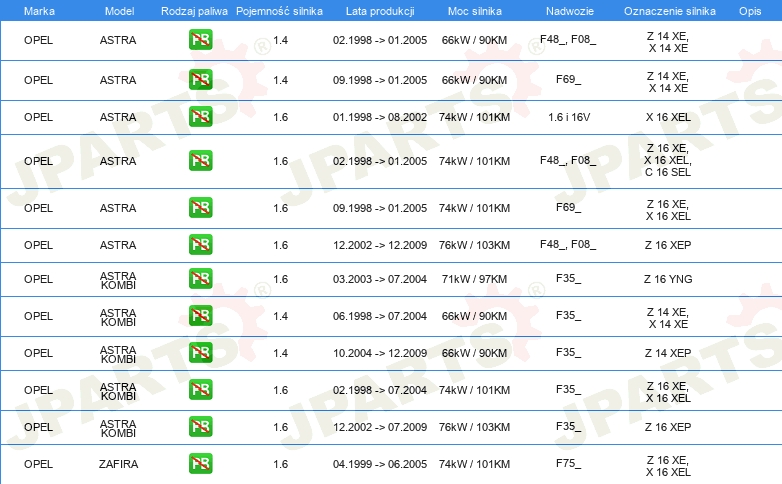Image resolution: width=782 pixels, height=484 pixels.
Task: Click petrol fuel icon in 12.2002 -> 12.2009 row
Action: 200,244
